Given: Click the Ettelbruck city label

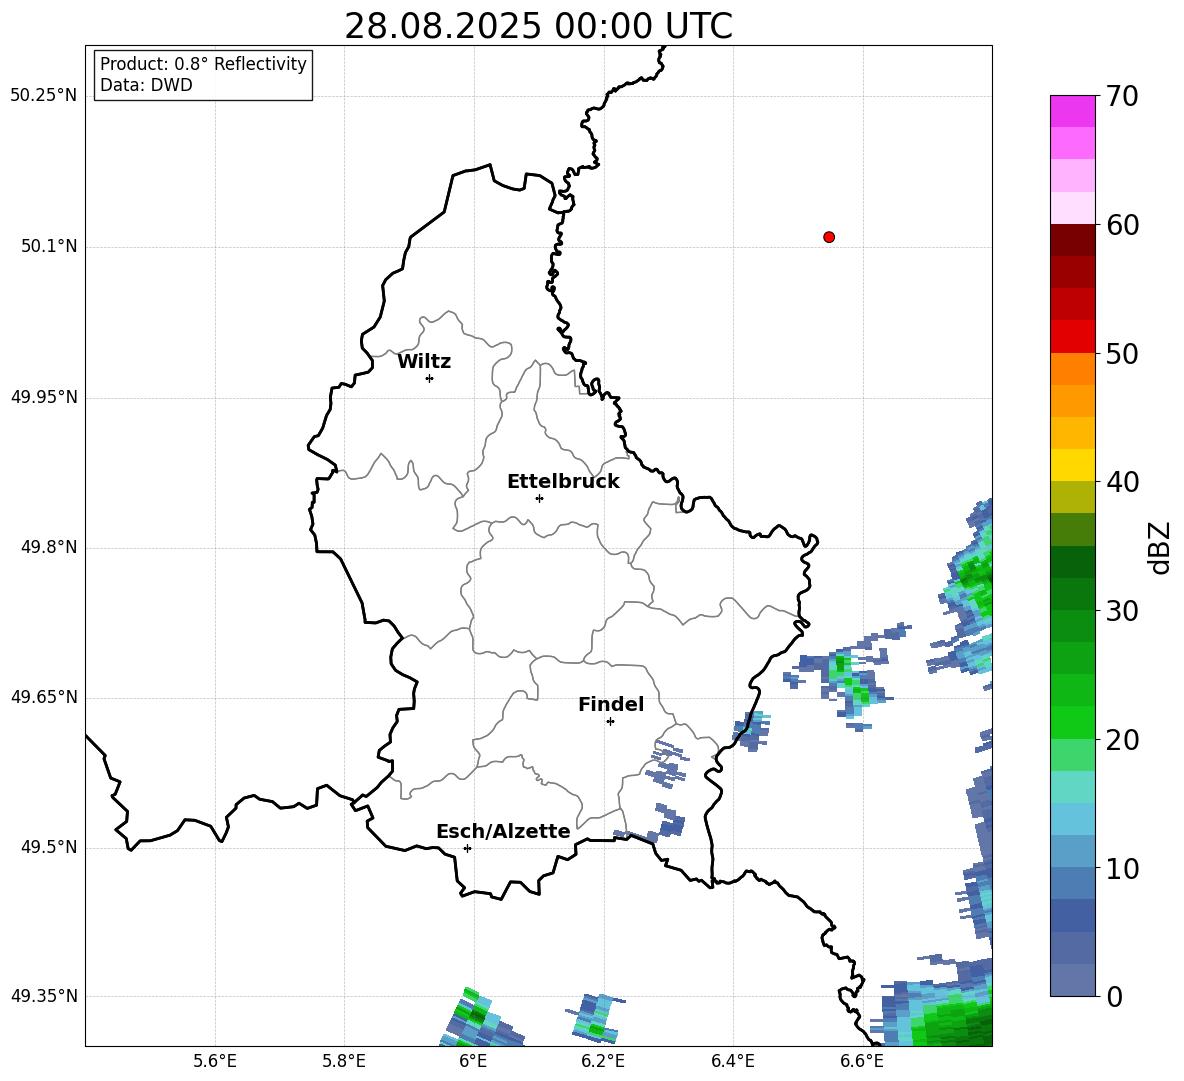Looking at the screenshot, I should point(563,482).
